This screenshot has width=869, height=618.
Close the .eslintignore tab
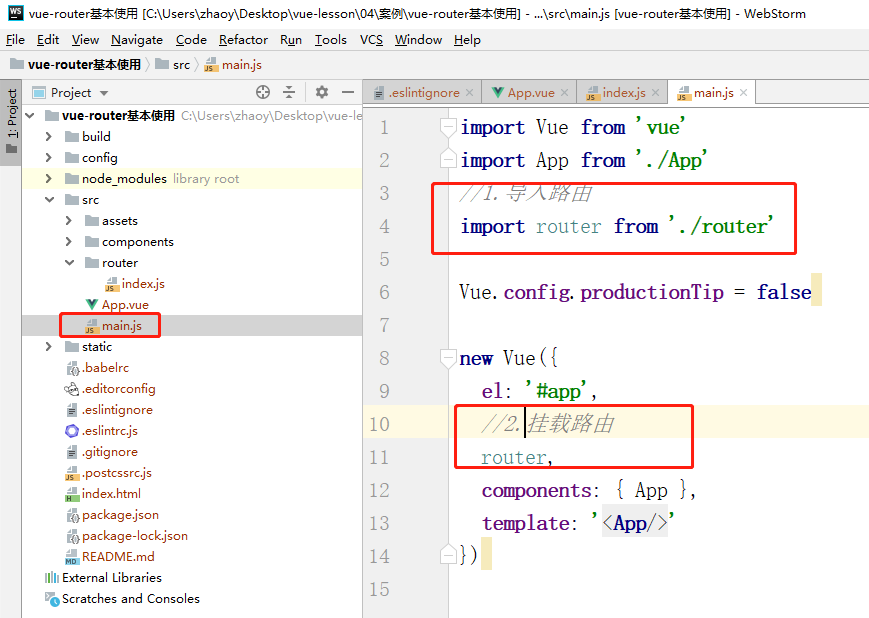point(469,93)
